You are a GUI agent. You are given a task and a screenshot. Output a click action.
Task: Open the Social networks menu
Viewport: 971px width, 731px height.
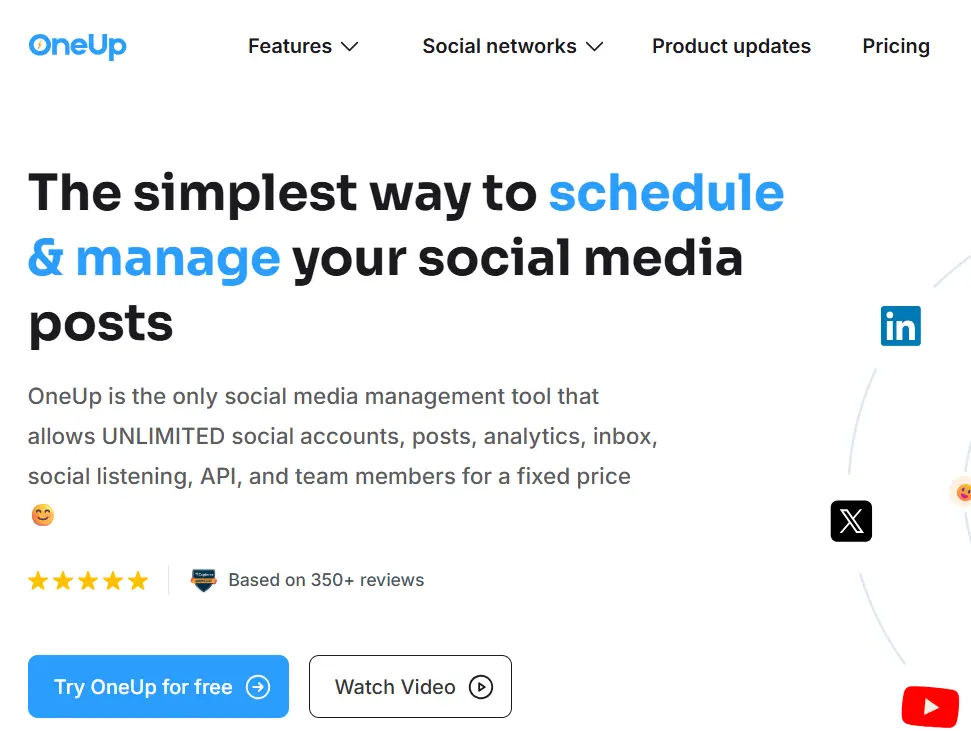click(499, 46)
